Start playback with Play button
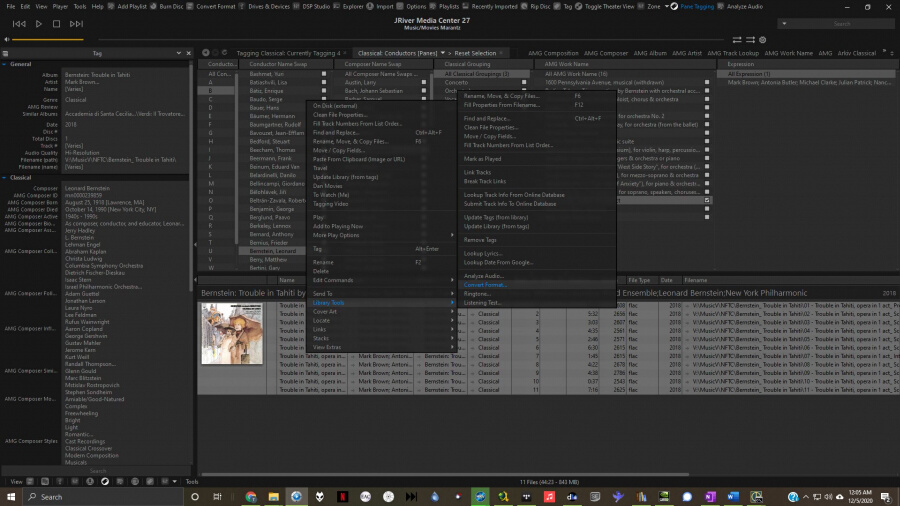The width and height of the screenshot is (900, 506). (x=38, y=24)
